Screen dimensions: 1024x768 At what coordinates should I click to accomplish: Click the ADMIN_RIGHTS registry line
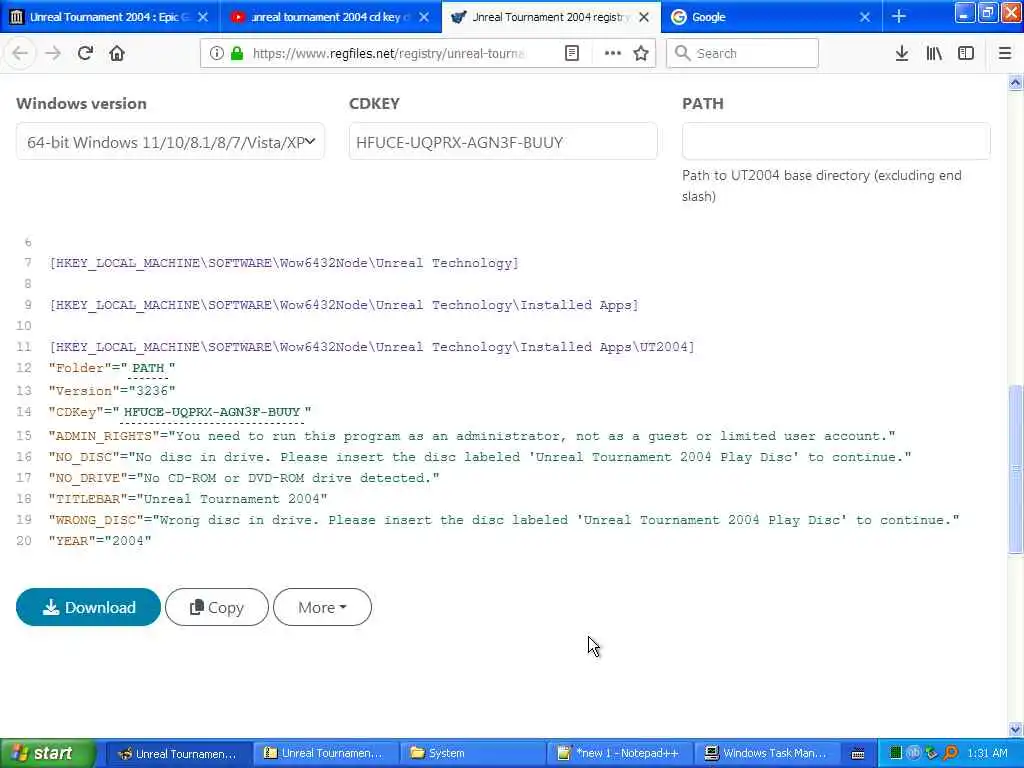pos(472,436)
